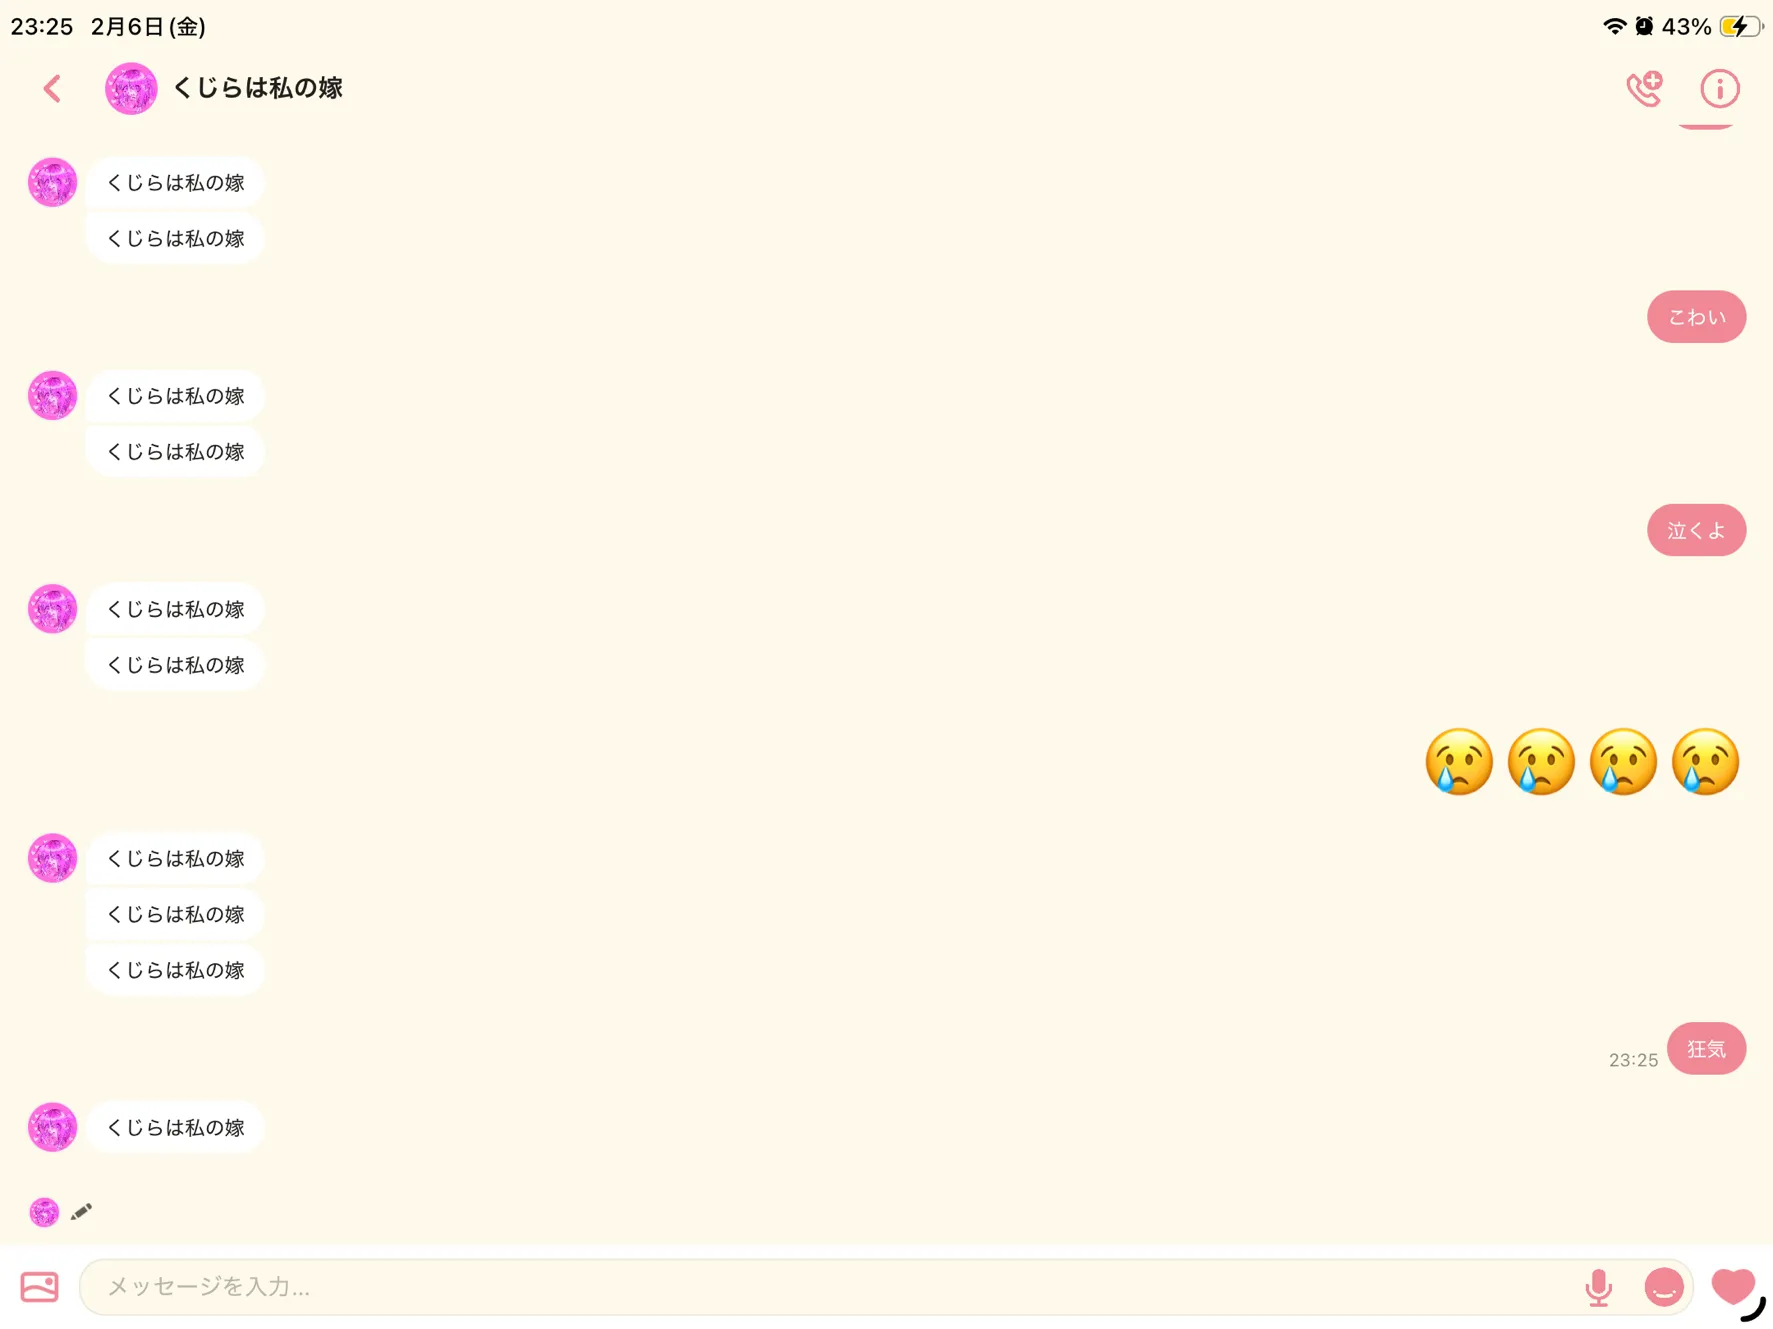Tap the battery charging indicator in status bar
Viewport: 1773px width, 1329px height.
[x=1740, y=26]
